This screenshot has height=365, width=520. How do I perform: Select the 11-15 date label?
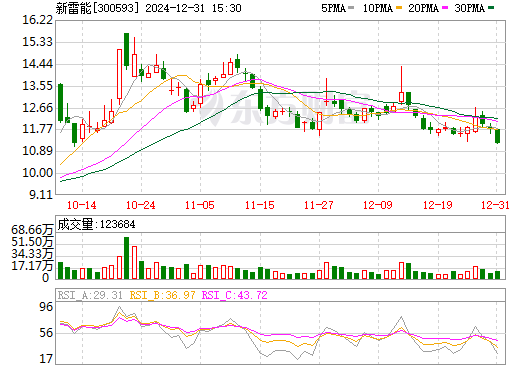(x=260, y=205)
